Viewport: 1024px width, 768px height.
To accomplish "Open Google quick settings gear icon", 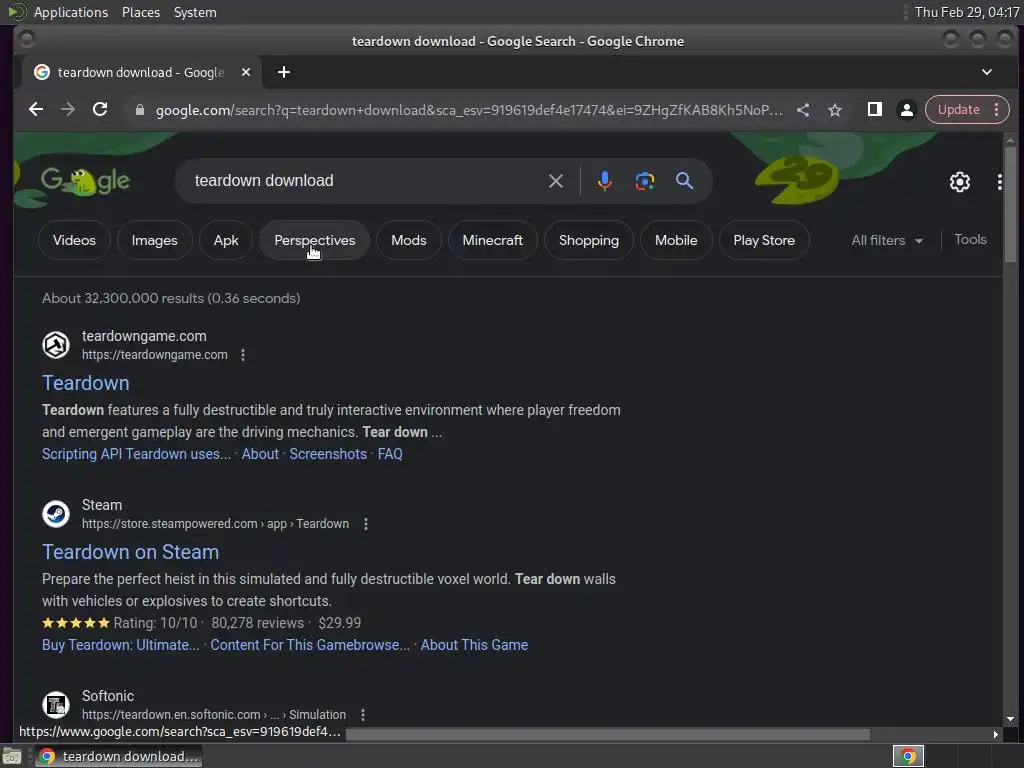I will tap(959, 182).
